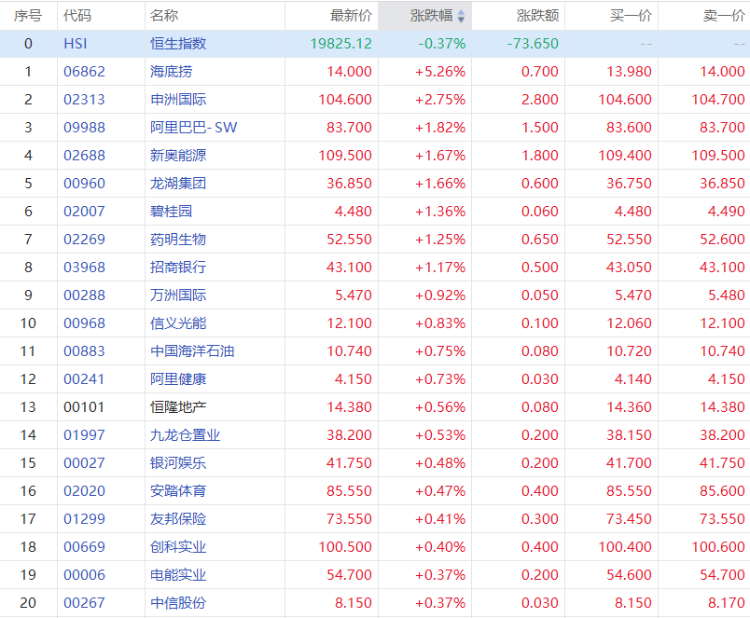
Task: Select the 恒隆地产 row name
Action: (178, 408)
